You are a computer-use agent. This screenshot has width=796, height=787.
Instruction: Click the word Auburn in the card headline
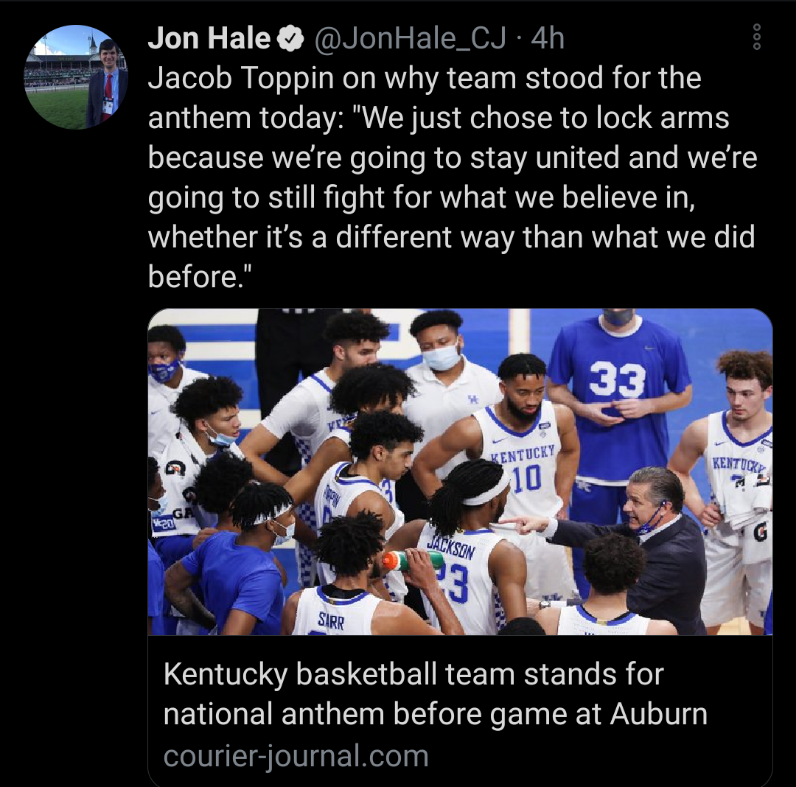[656, 714]
